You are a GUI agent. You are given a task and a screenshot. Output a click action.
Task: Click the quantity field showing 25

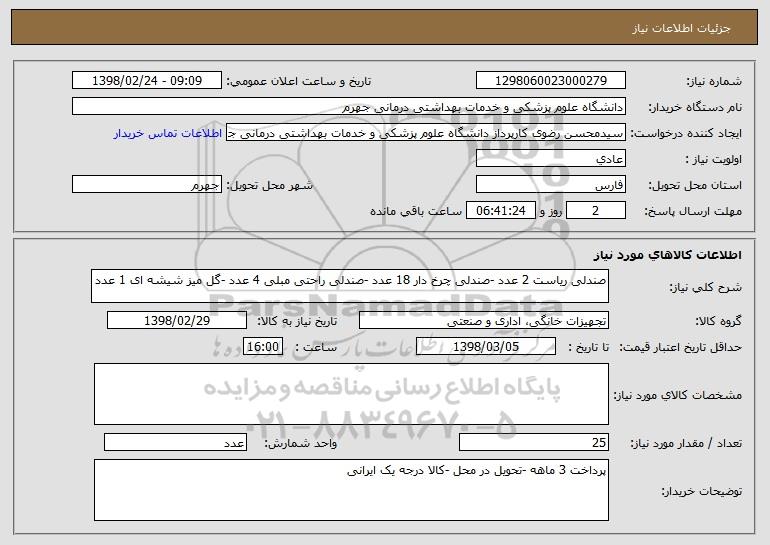click(x=534, y=442)
